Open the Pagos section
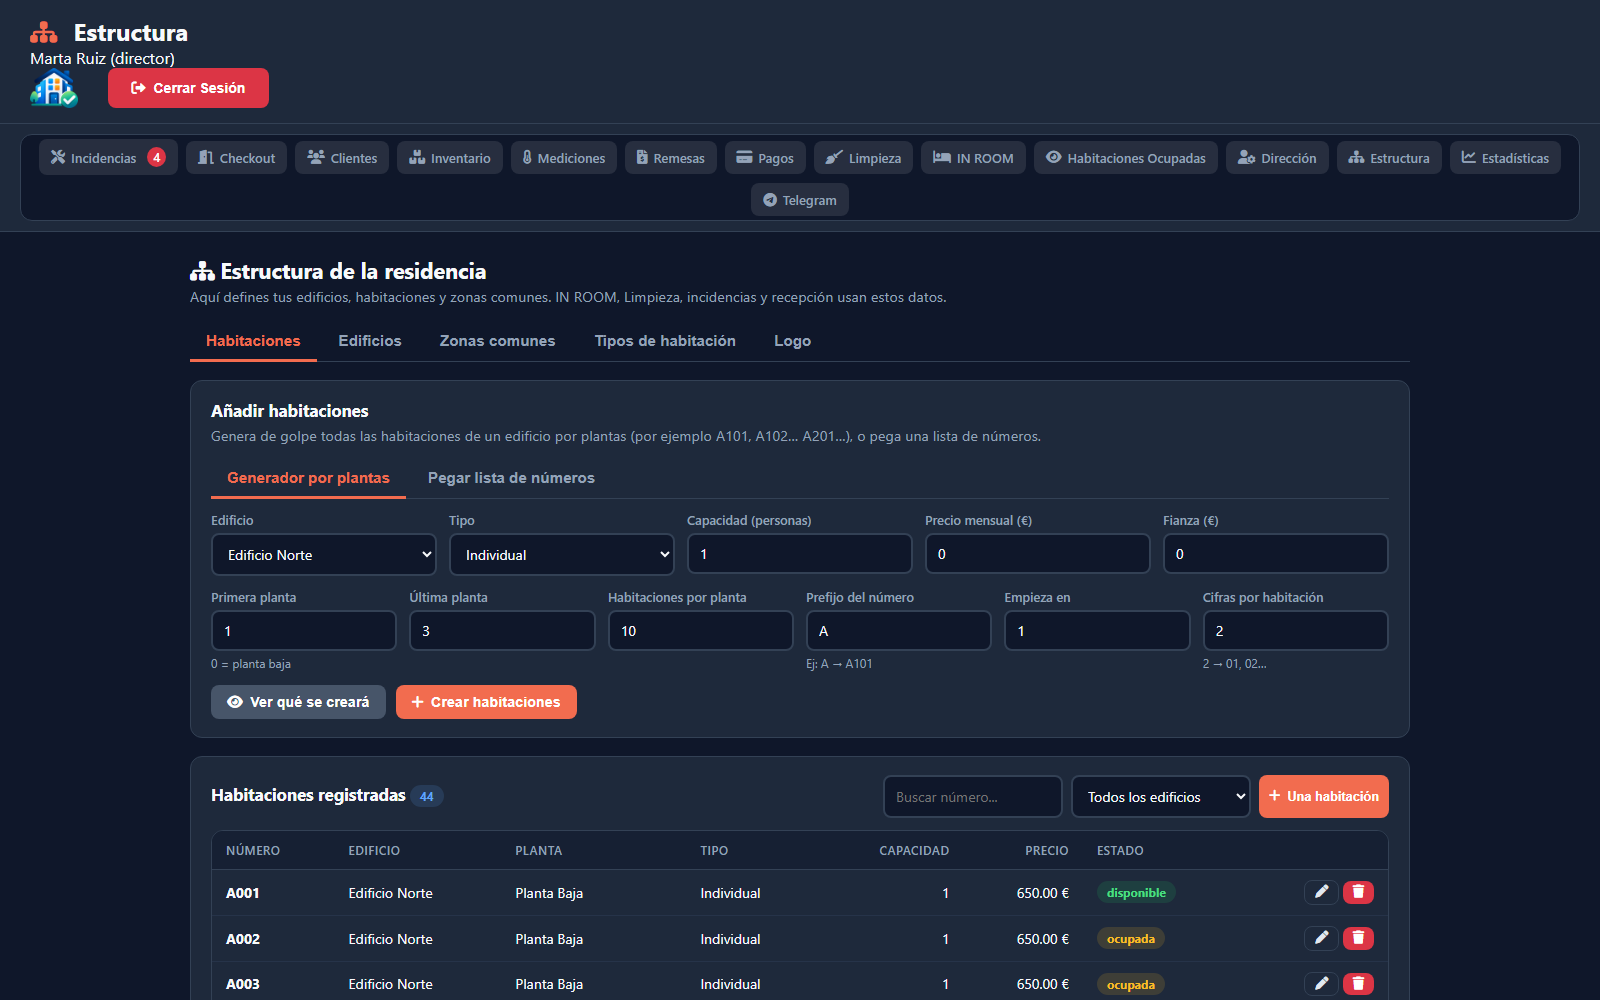 coord(765,158)
